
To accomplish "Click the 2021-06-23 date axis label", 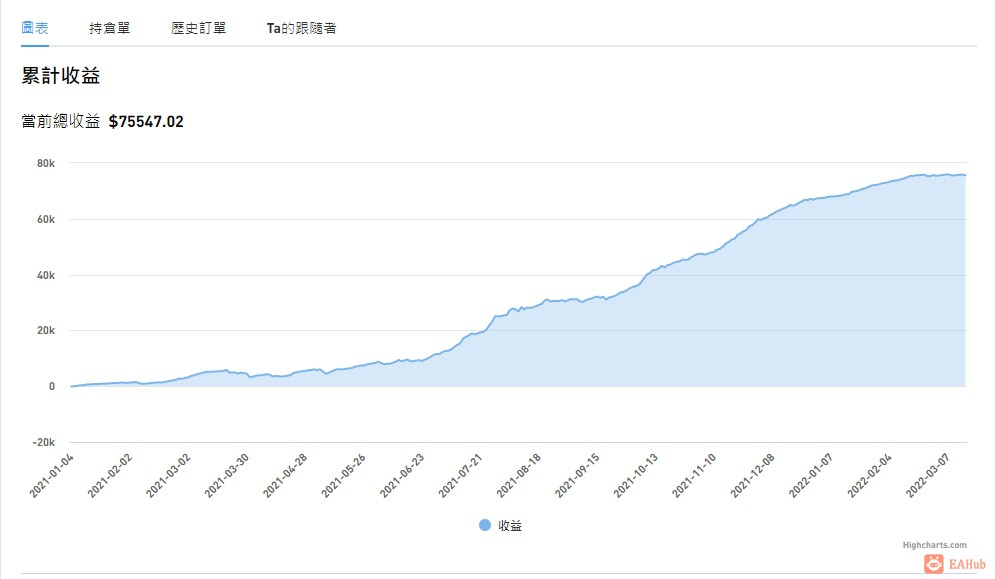I will [402, 476].
